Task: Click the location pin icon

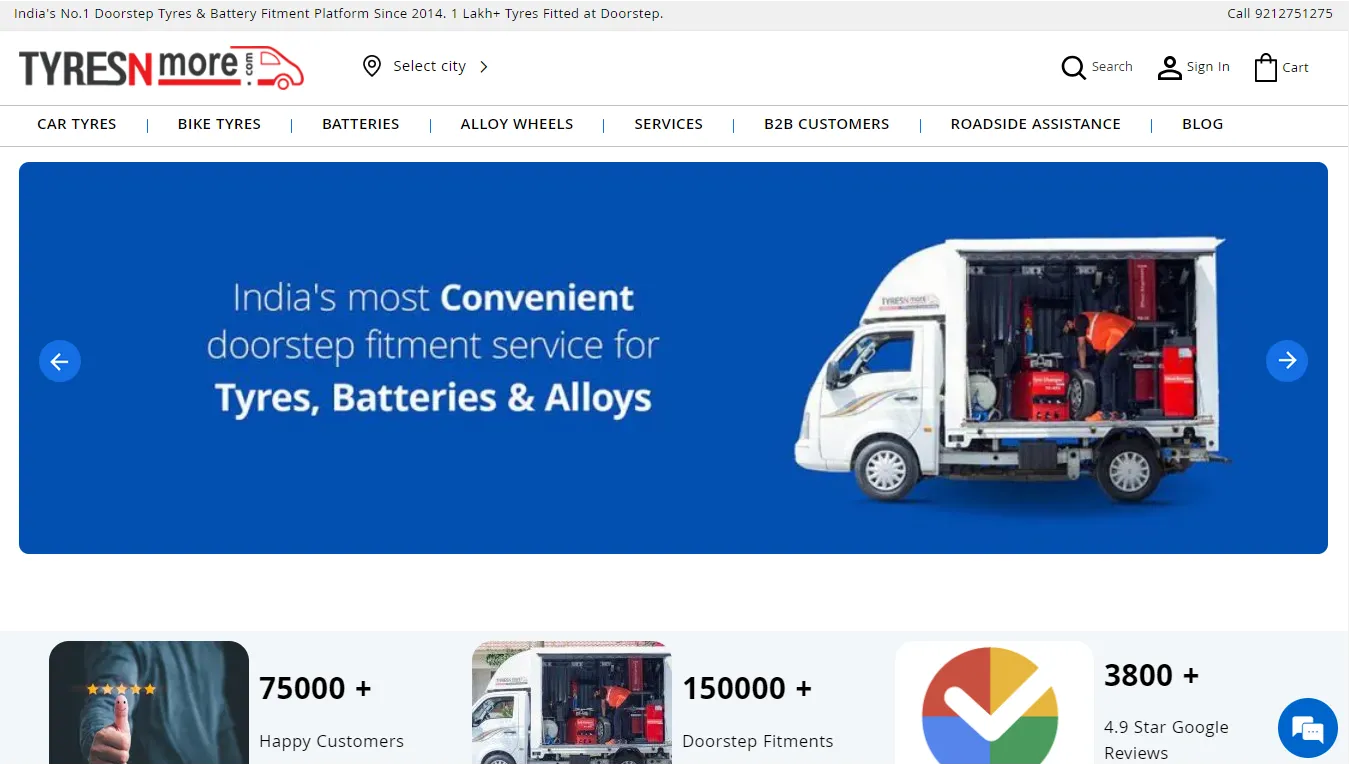Action: pos(372,66)
